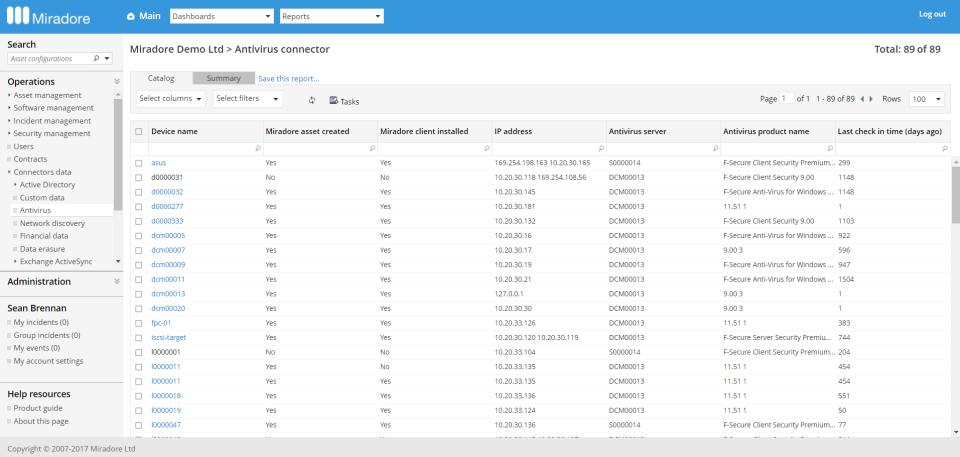This screenshot has height=457, width=960.
Task: Sort by Last check in time column header
Action: pyautogui.click(x=889, y=131)
